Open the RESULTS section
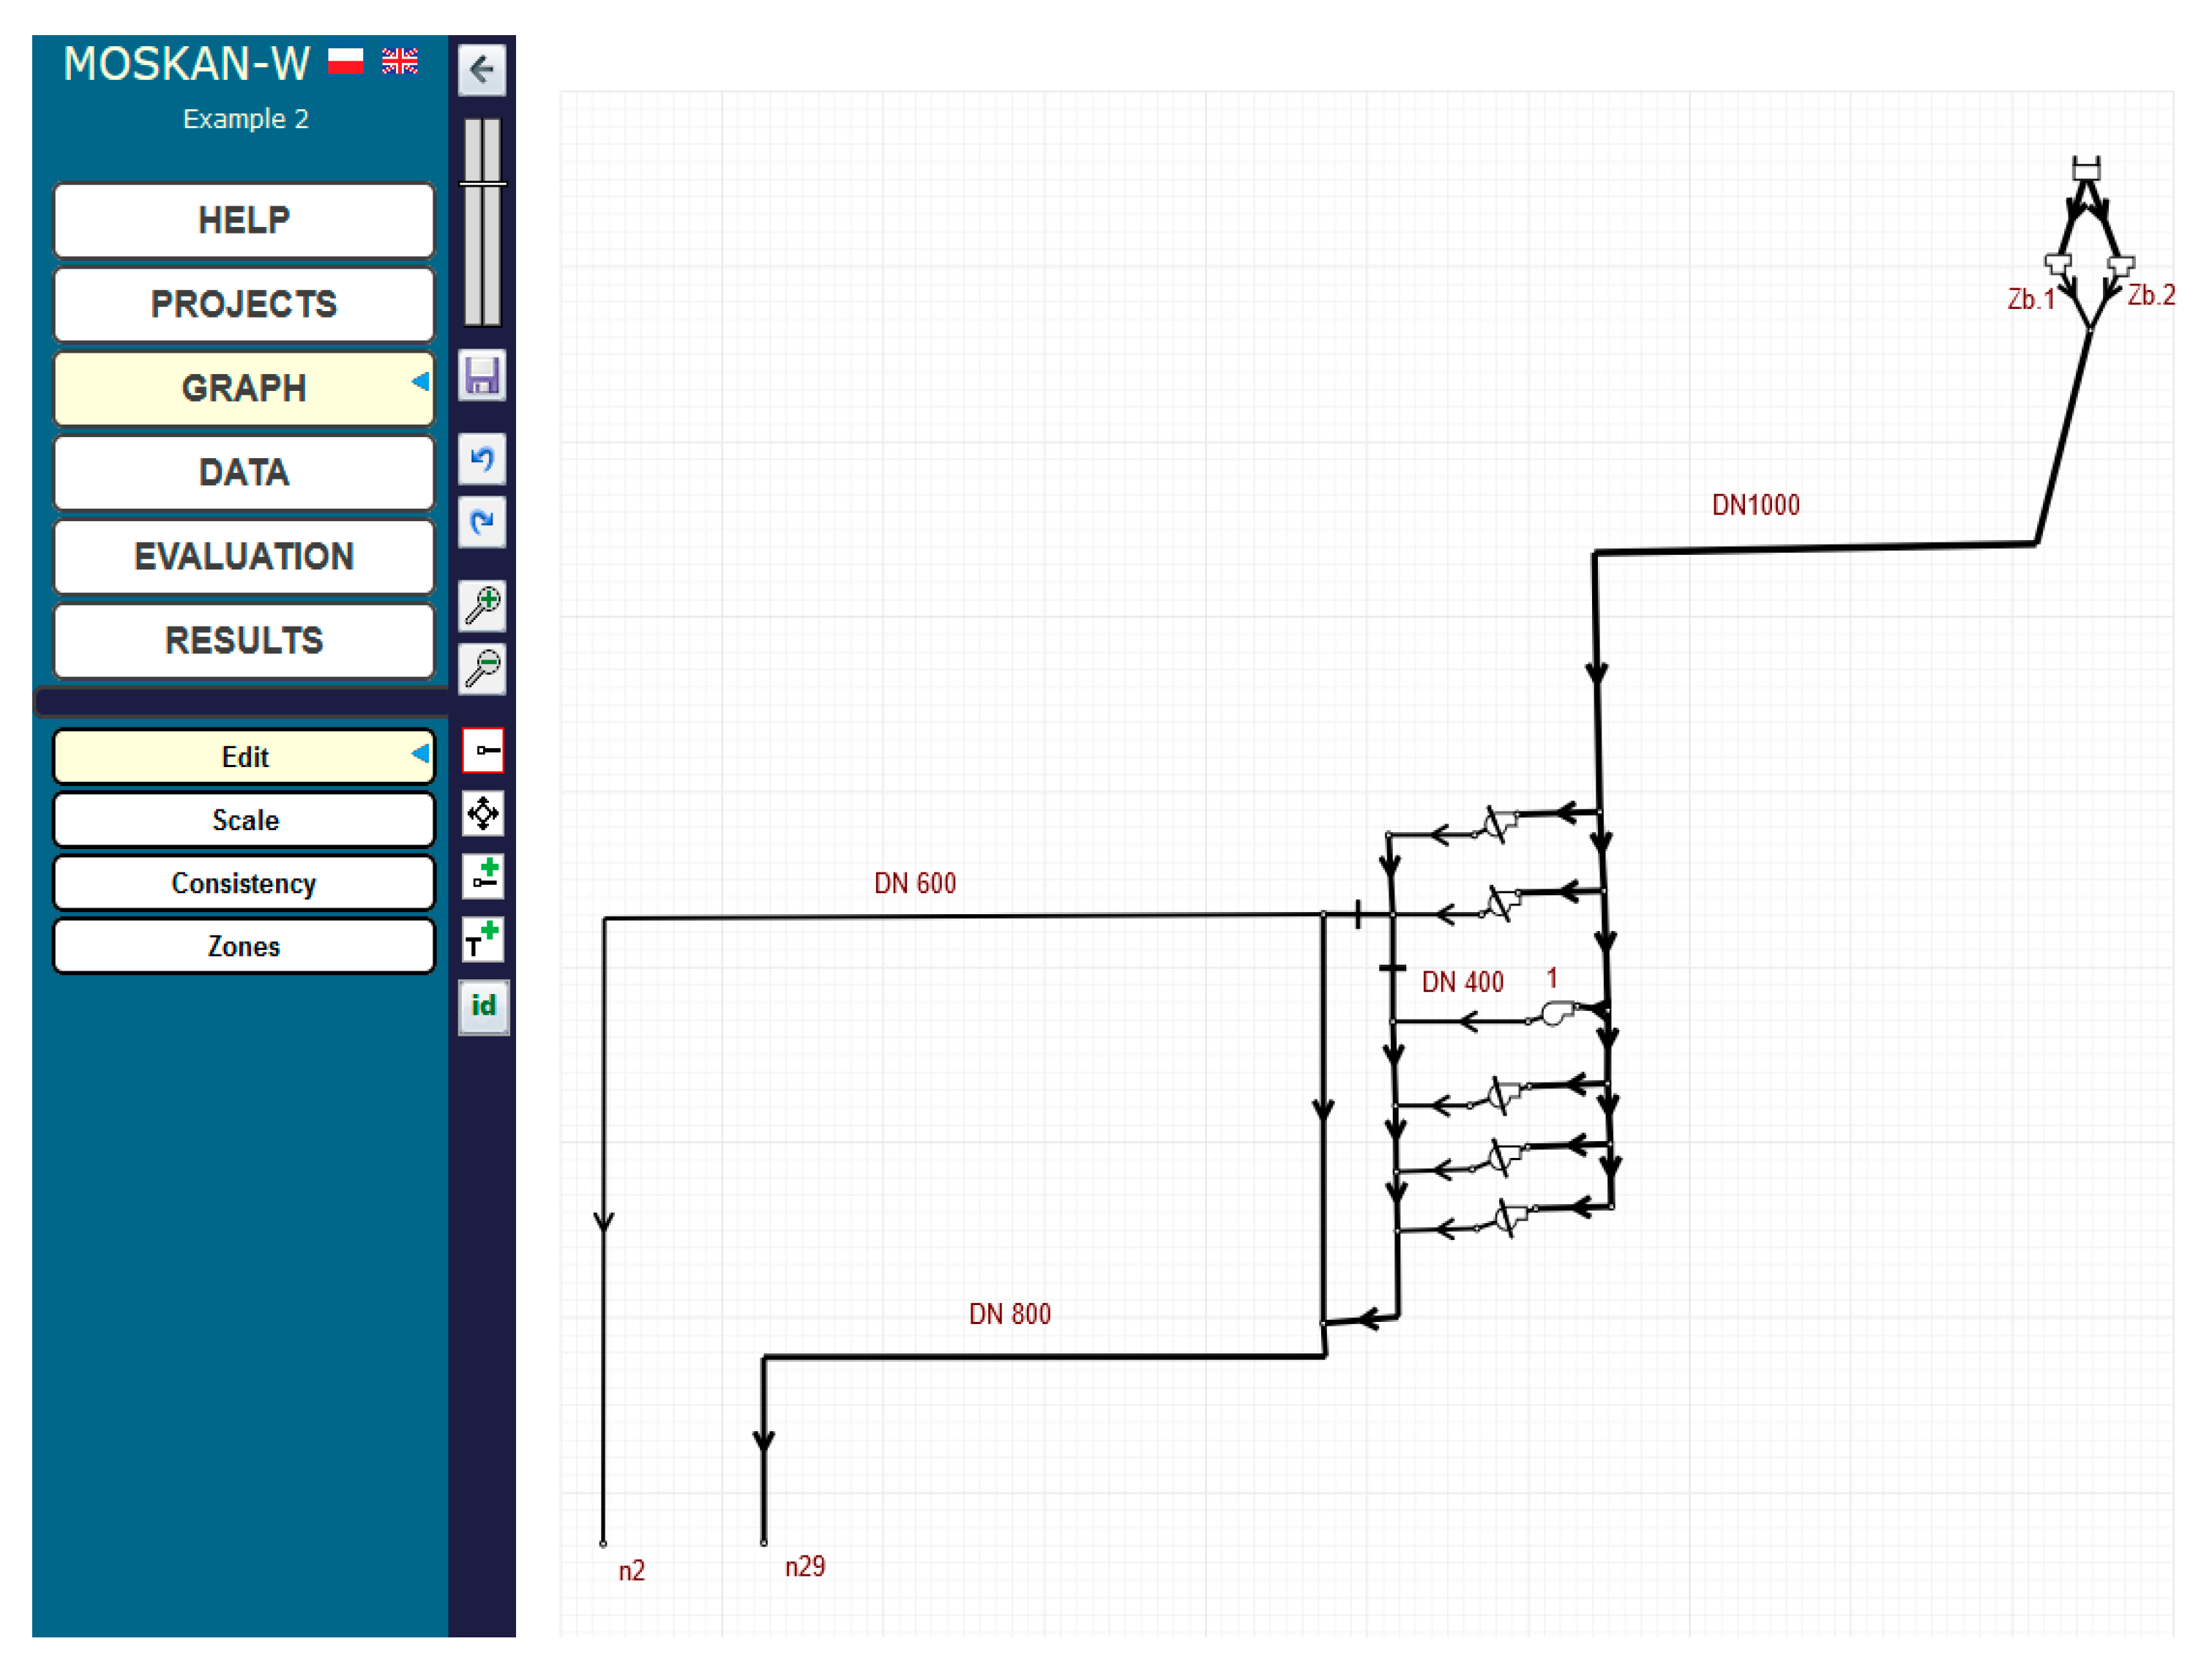The width and height of the screenshot is (2212, 1663). [x=244, y=640]
